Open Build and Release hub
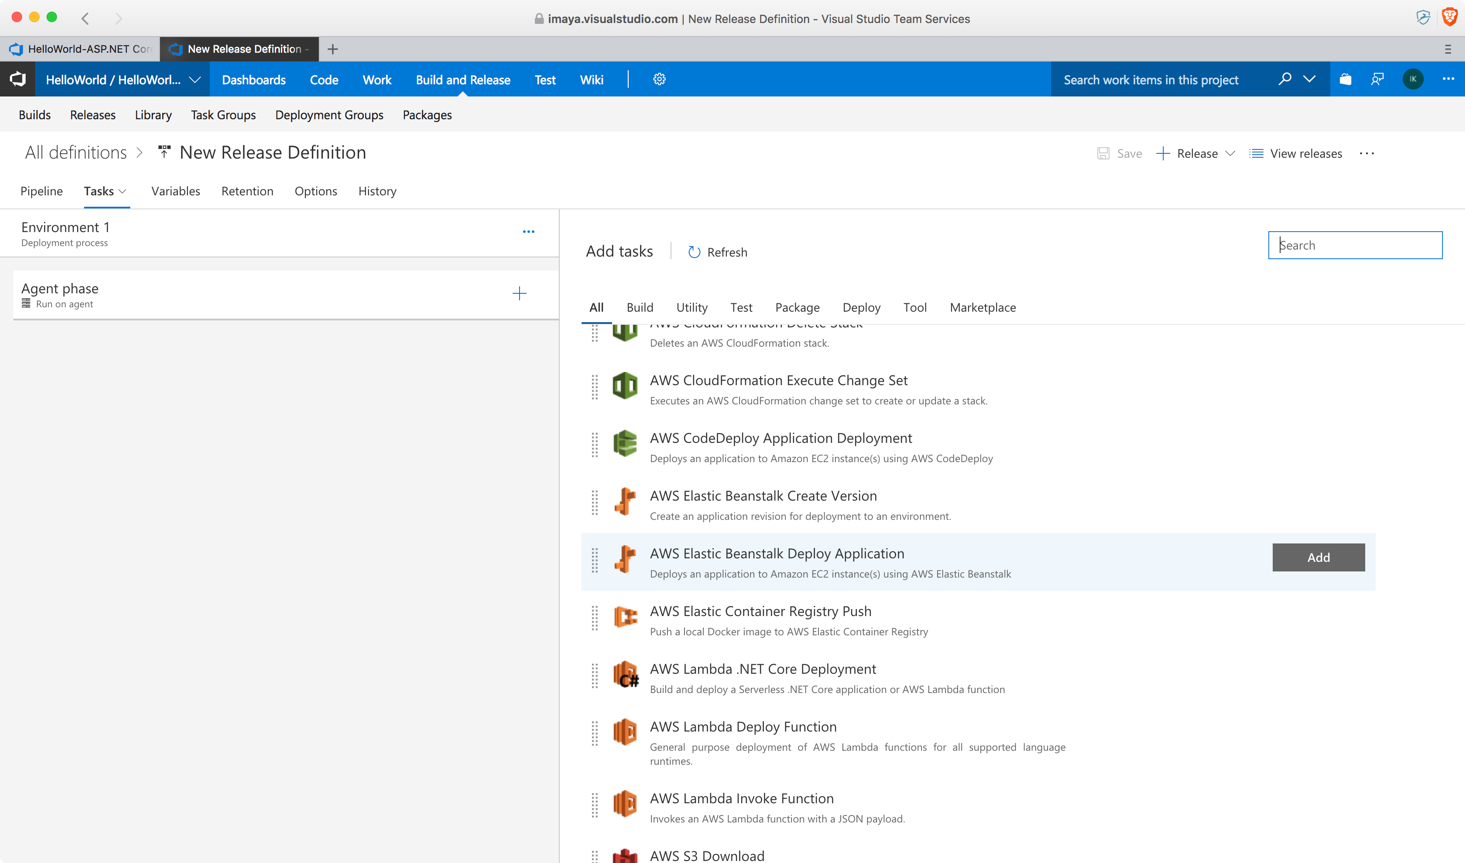This screenshot has height=863, width=1465. pyautogui.click(x=463, y=80)
